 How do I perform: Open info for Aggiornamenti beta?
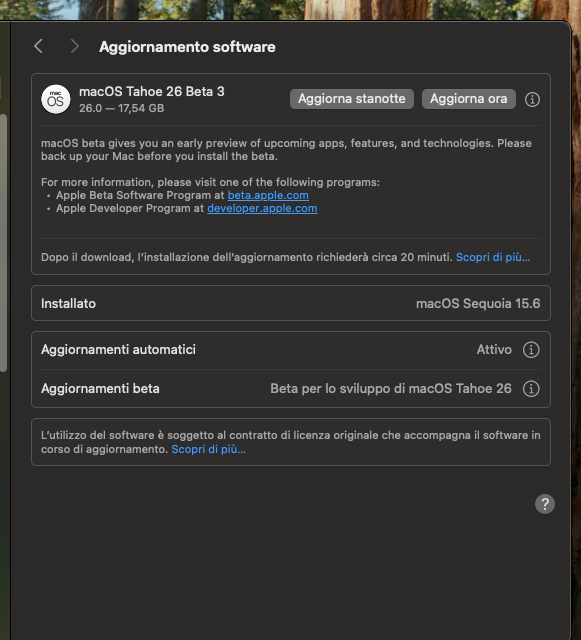(531, 389)
